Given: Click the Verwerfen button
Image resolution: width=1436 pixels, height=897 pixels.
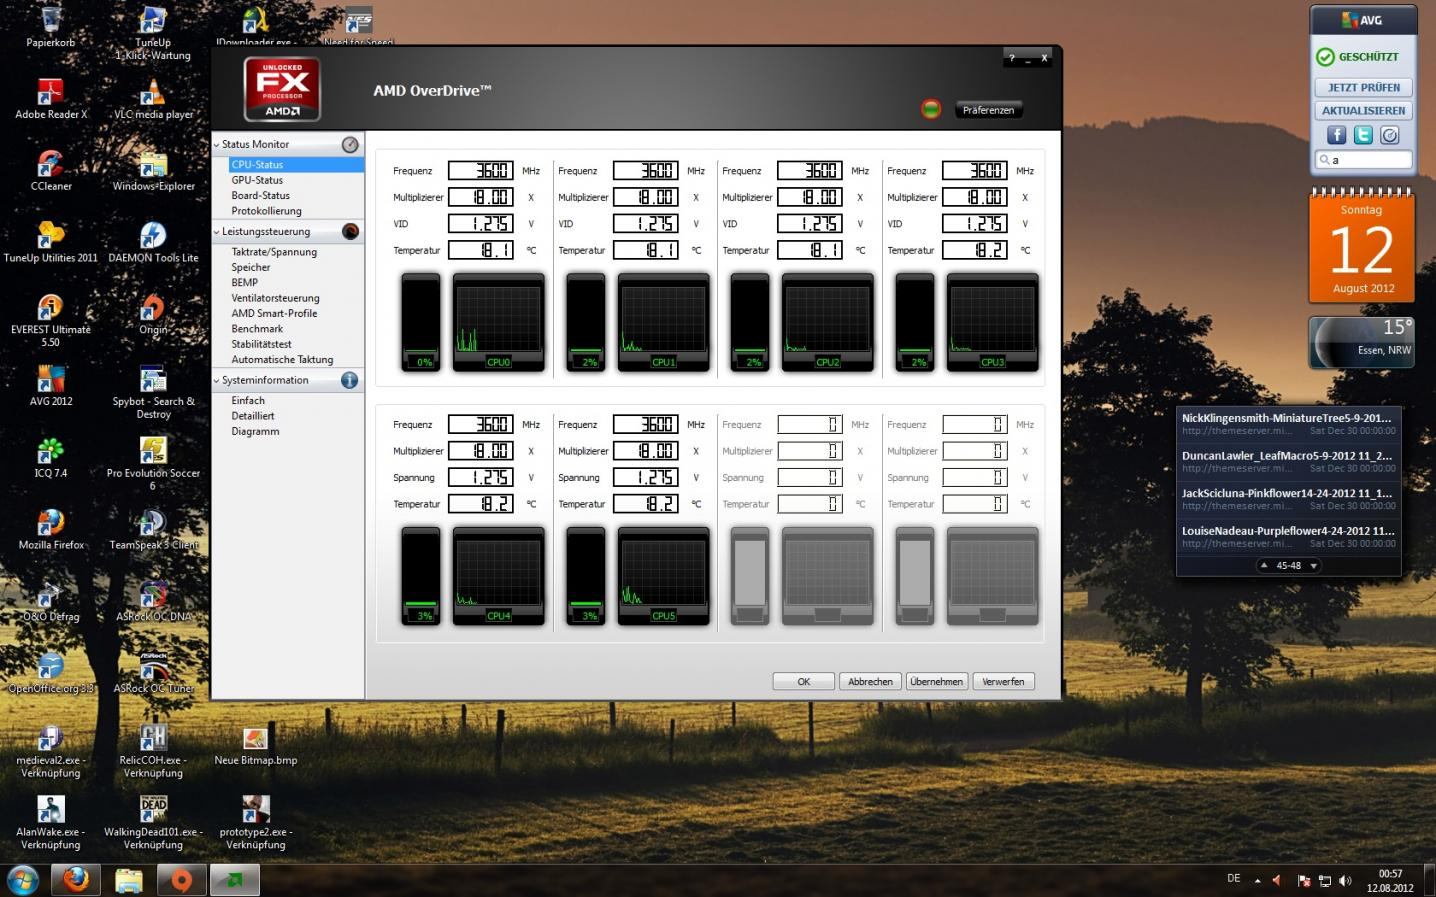Looking at the screenshot, I should click(x=1003, y=681).
